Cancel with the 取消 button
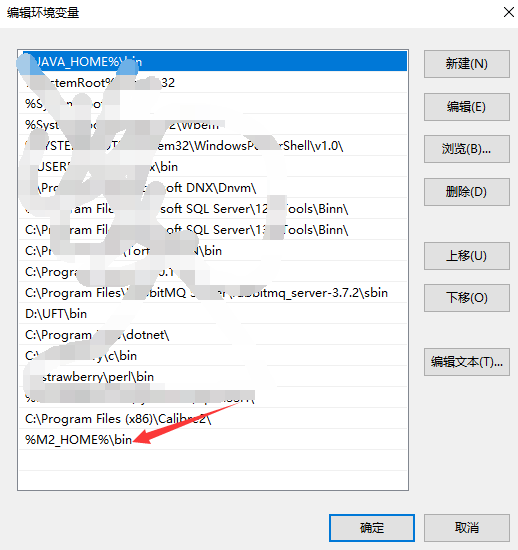The height and width of the screenshot is (550, 518). pos(466,528)
